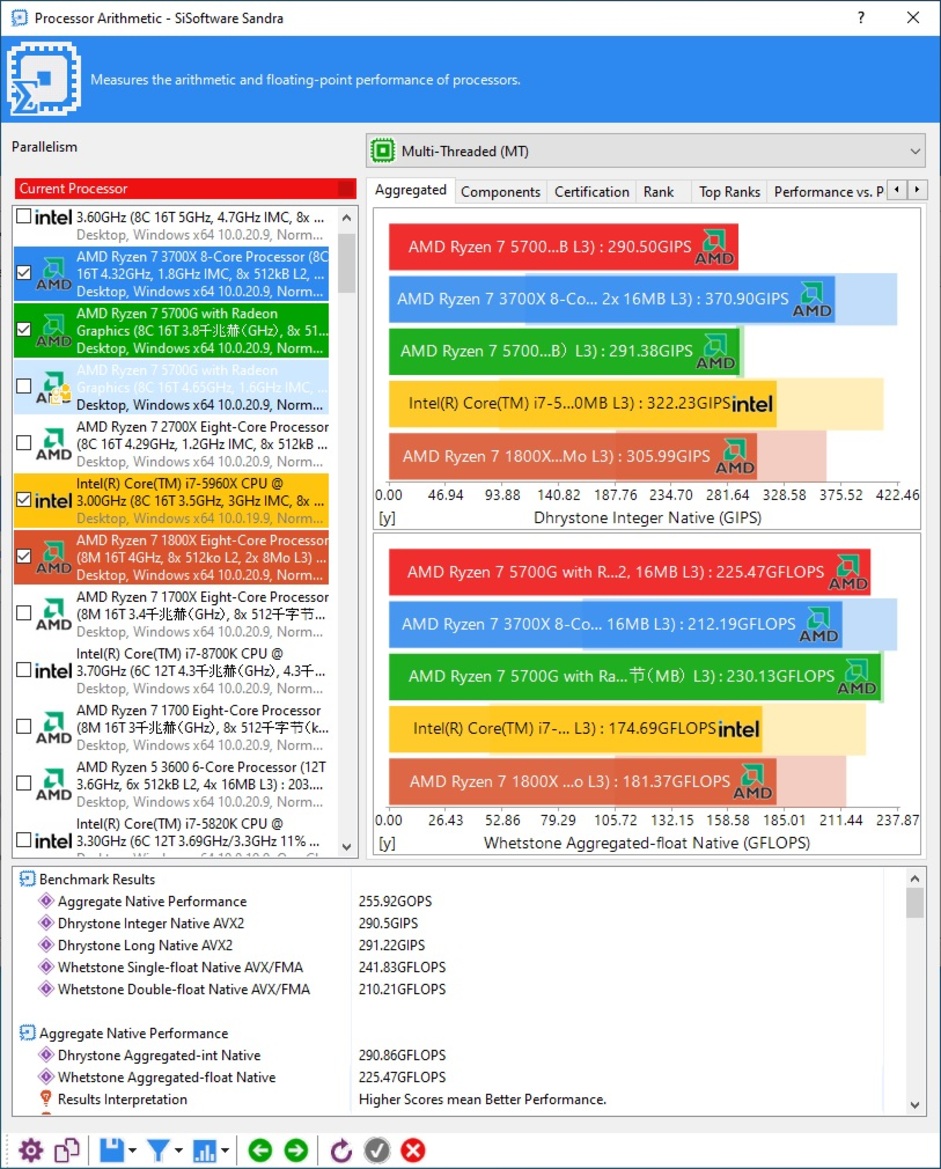The width and height of the screenshot is (941, 1169).
Task: Click the blue bar chart icon
Action: (205, 1150)
